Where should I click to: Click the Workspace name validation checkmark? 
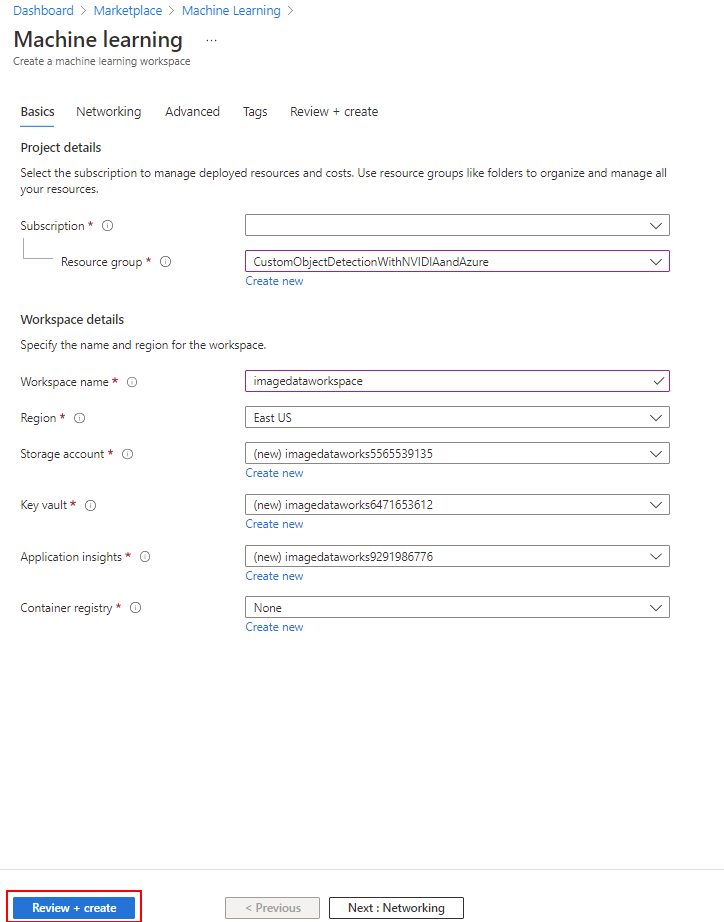point(659,381)
